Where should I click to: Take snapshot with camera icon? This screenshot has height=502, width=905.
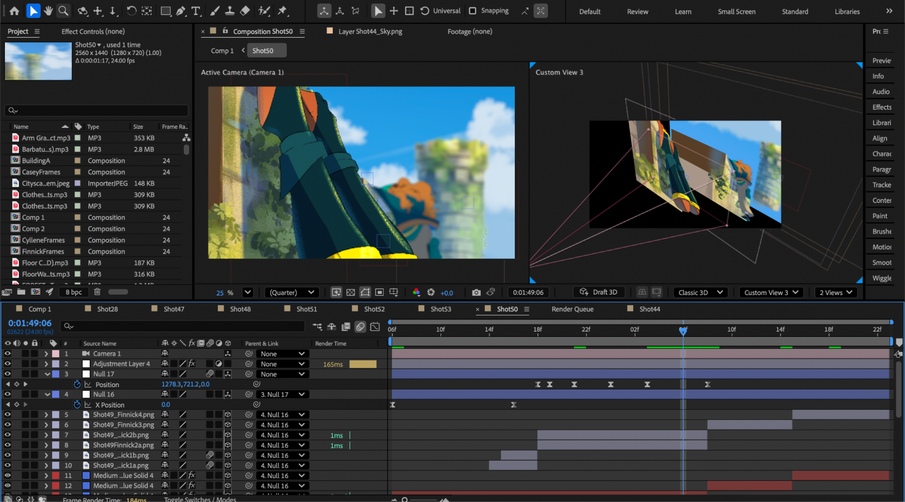click(476, 293)
